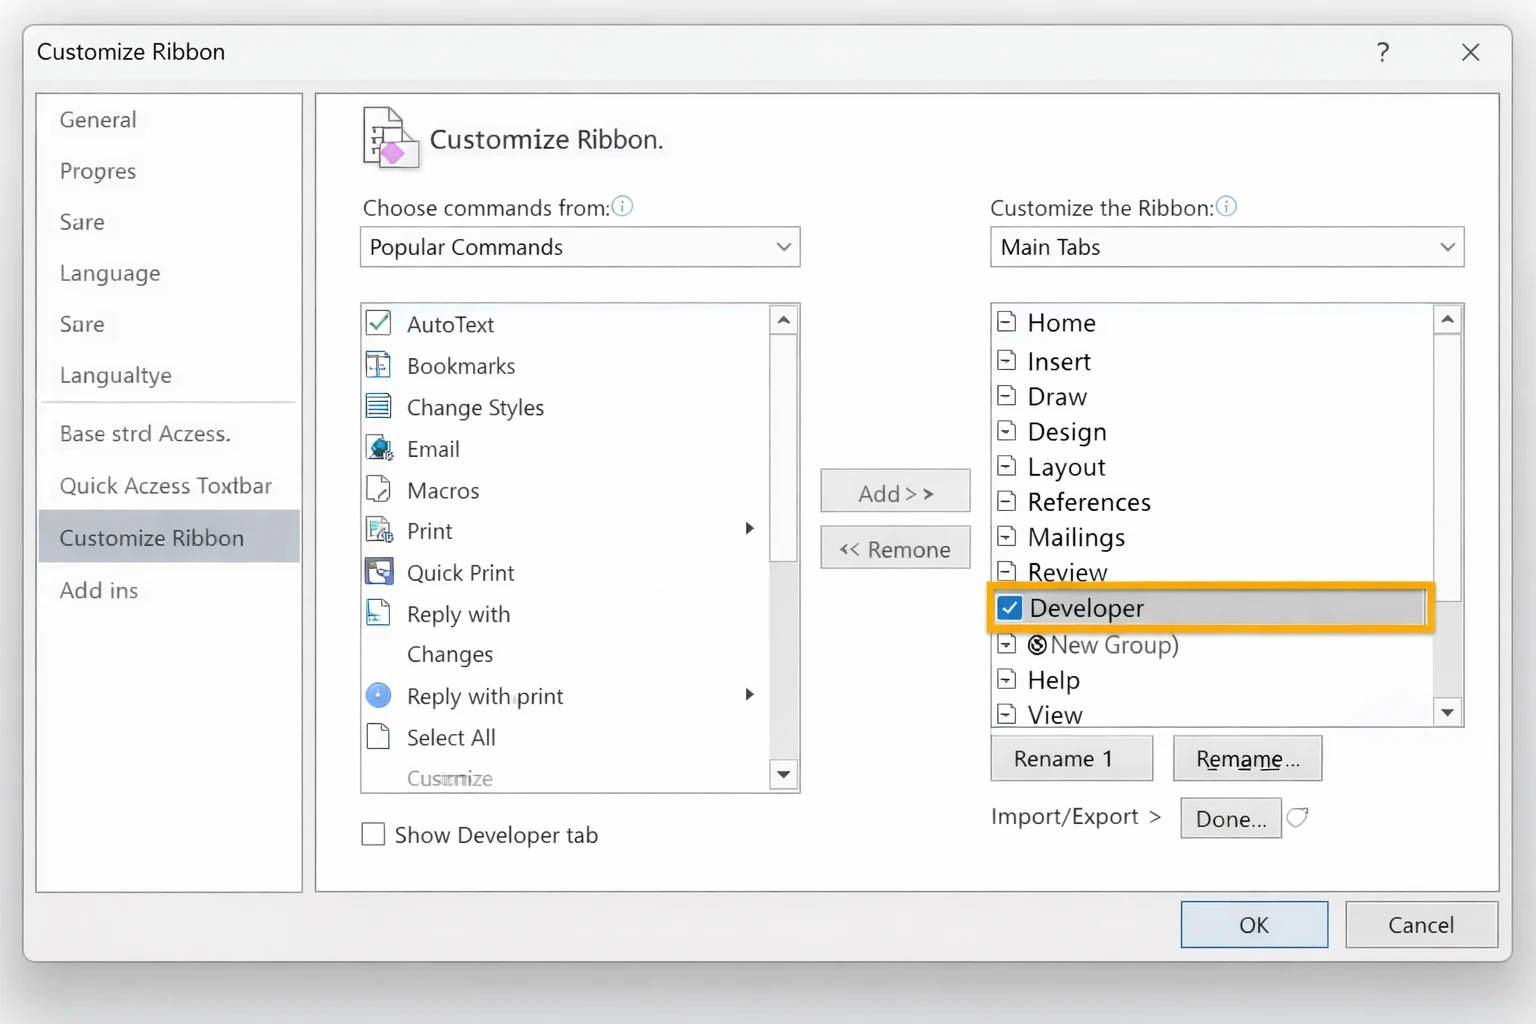Confirm with the OK button
The image size is (1536, 1024).
[x=1254, y=924]
